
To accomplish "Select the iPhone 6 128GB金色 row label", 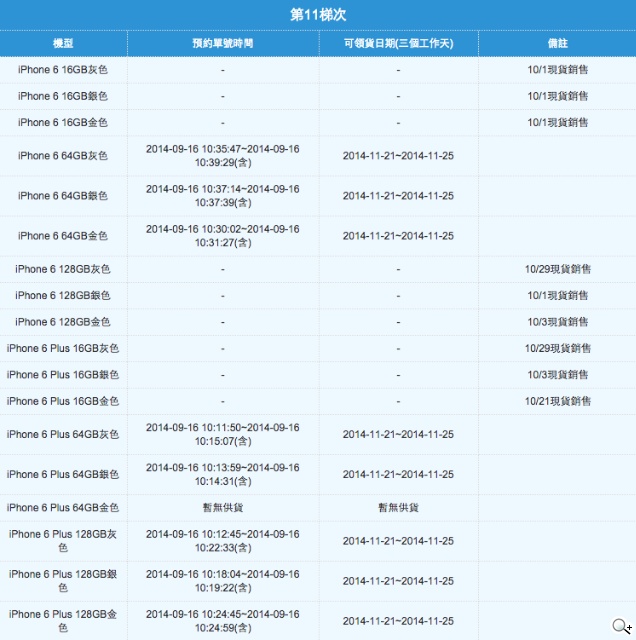I will click(x=63, y=322).
